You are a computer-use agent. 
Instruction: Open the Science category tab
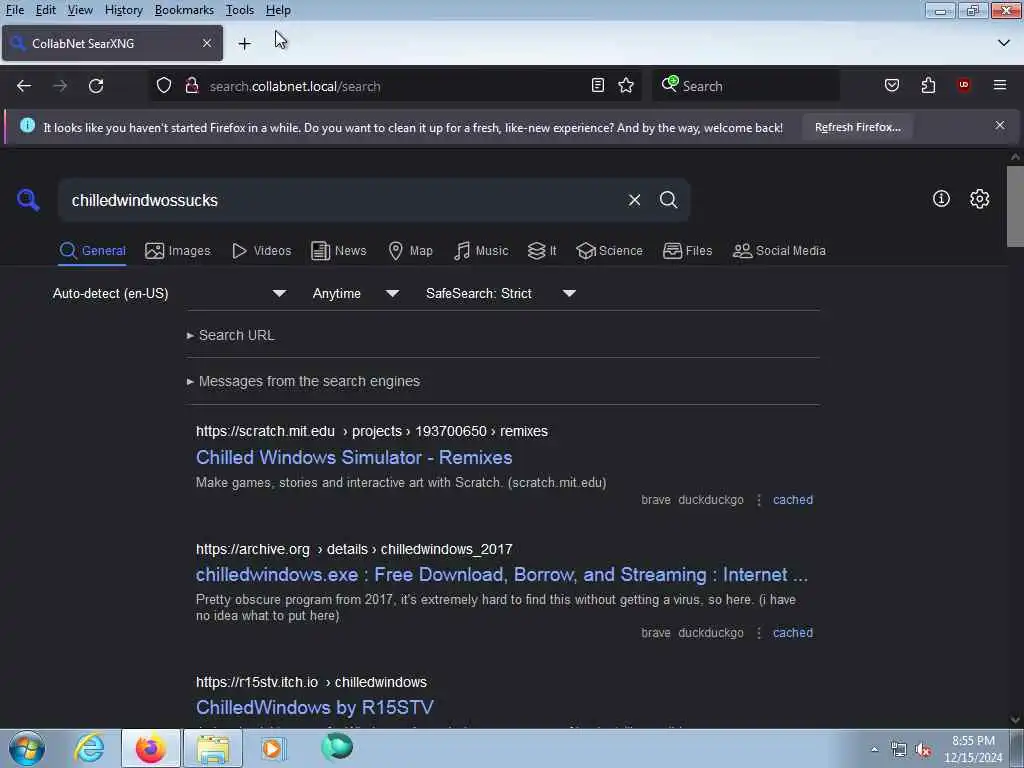click(610, 251)
